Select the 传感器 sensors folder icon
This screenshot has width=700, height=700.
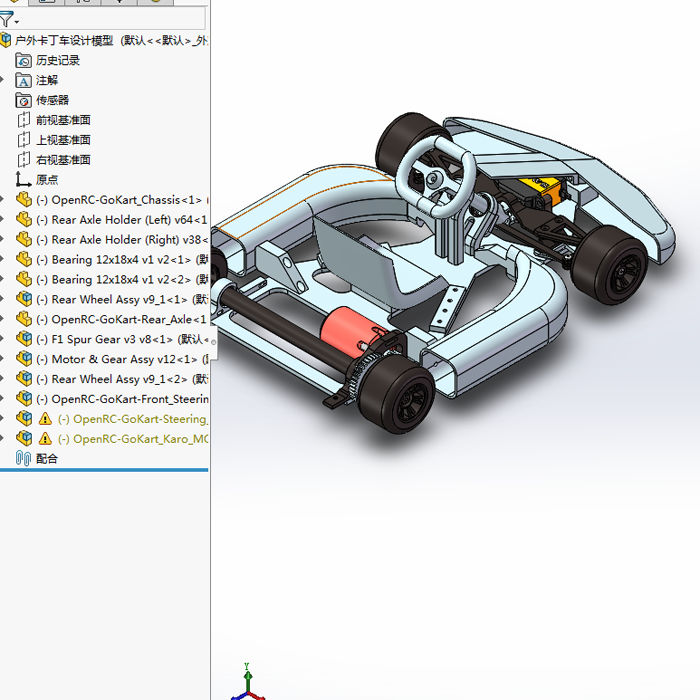click(x=23, y=100)
